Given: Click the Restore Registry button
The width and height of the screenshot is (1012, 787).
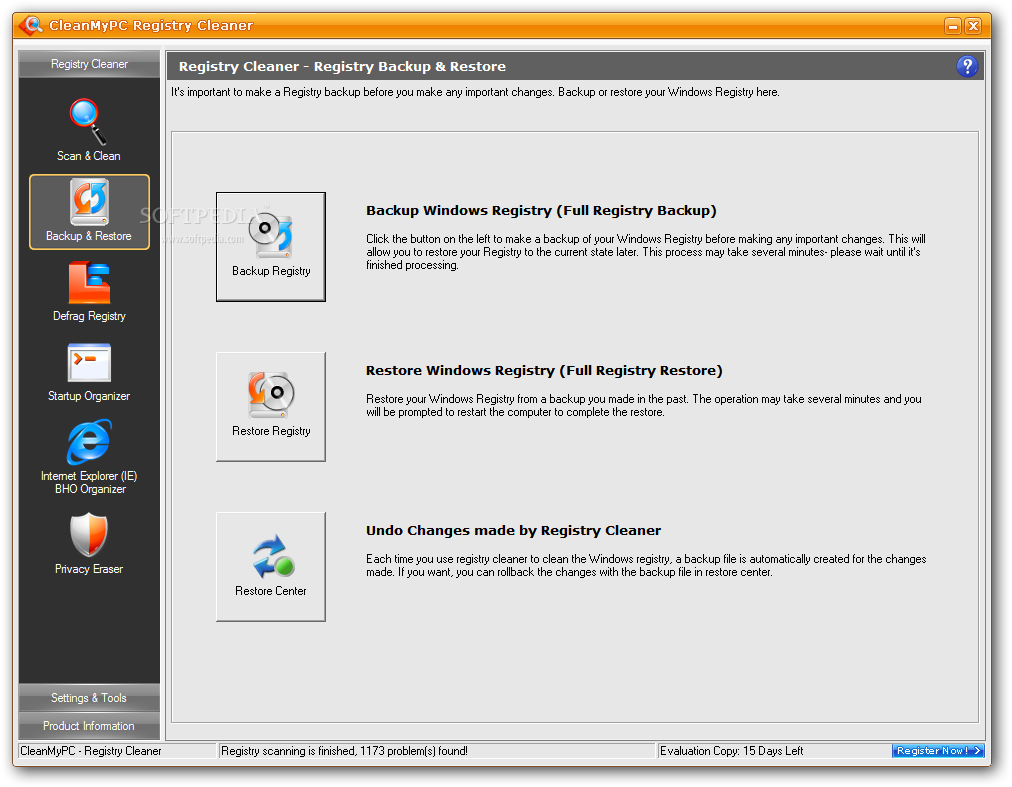Looking at the screenshot, I should pyautogui.click(x=271, y=407).
